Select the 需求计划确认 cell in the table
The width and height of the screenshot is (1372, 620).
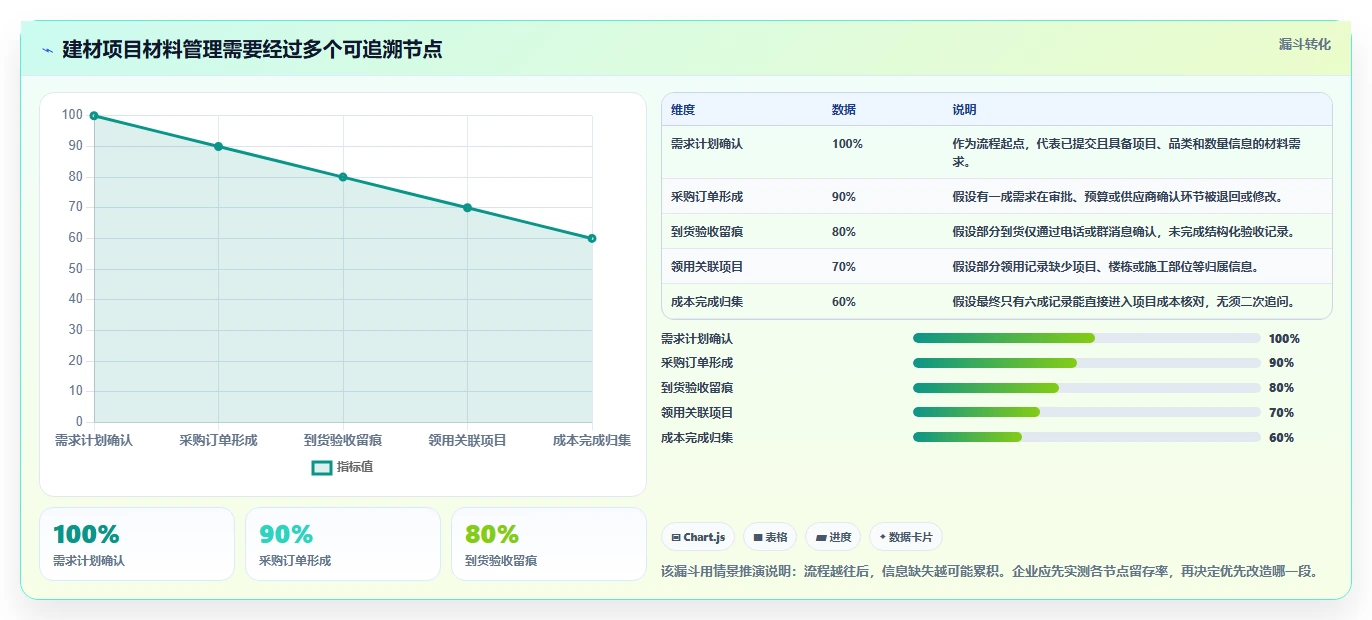click(x=707, y=144)
